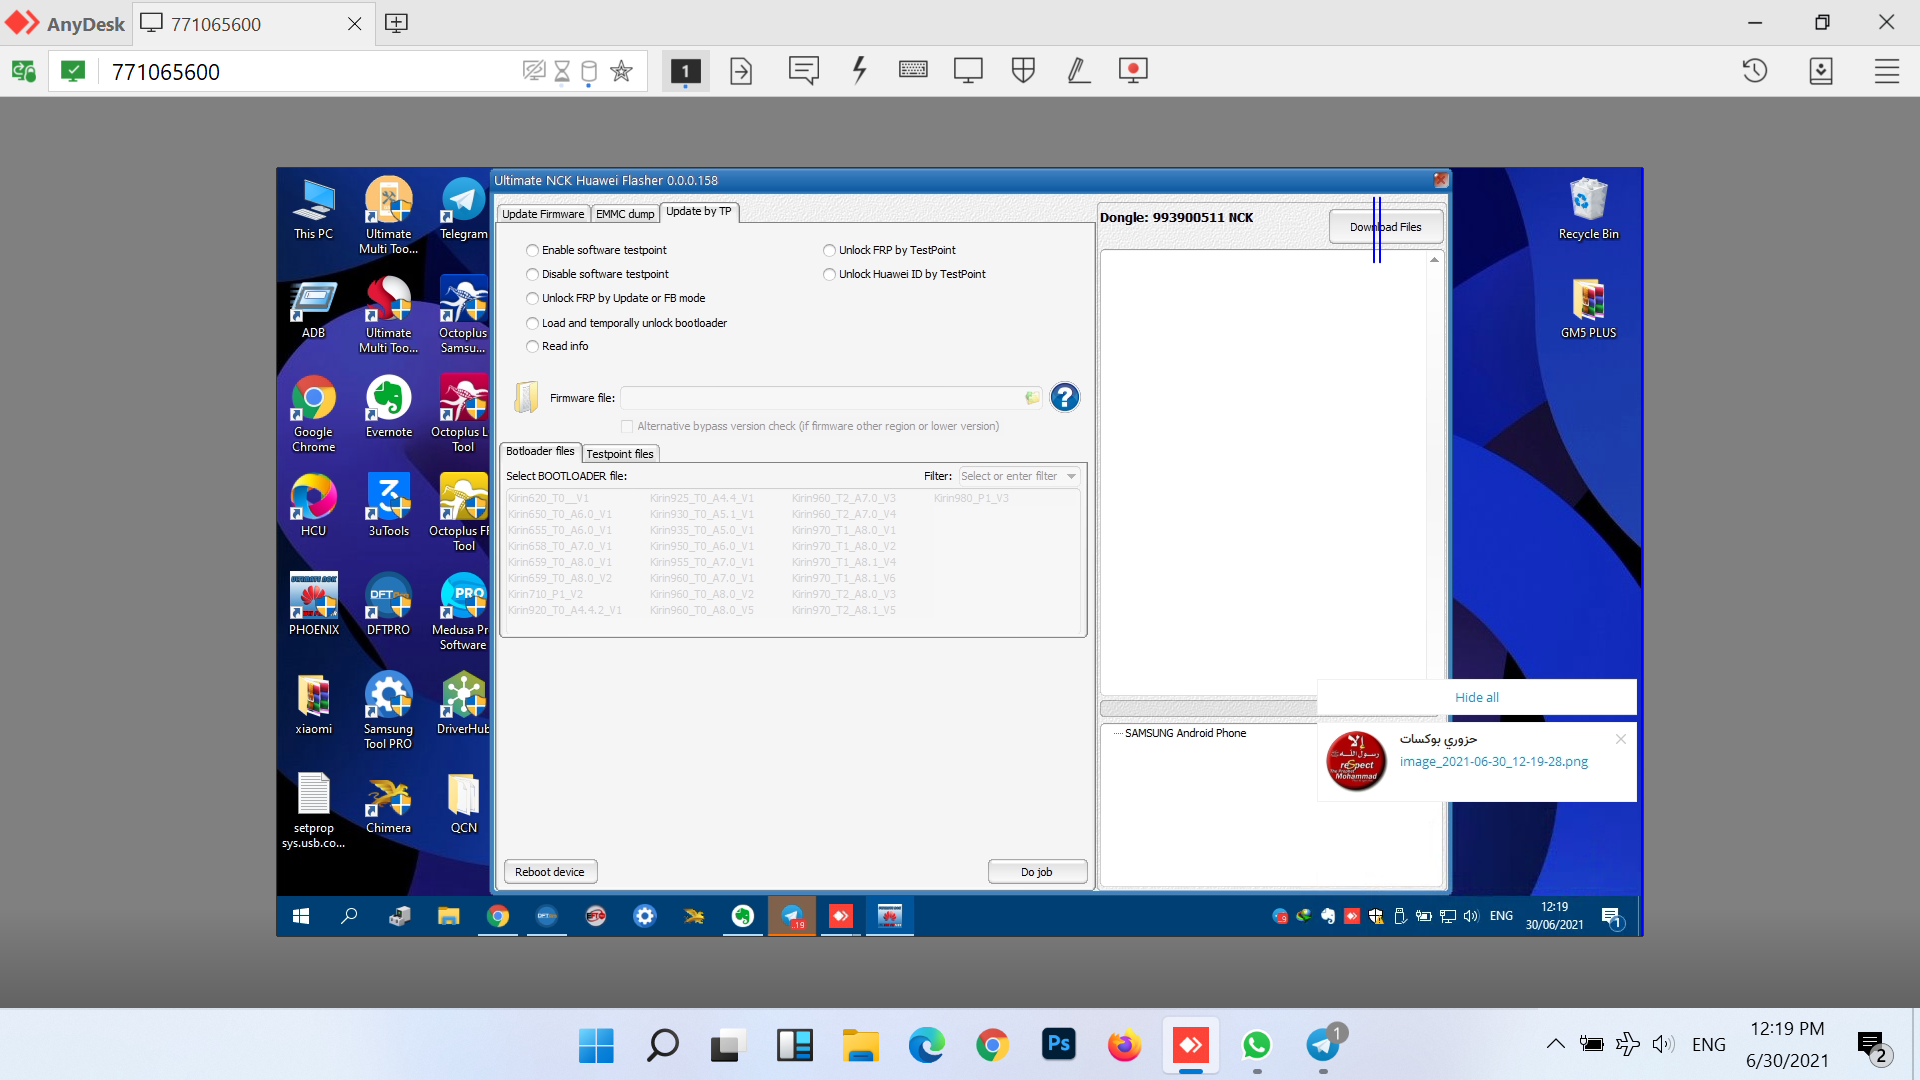Open 3uTools shortcut on remote desktop
1920x1080 pixels.
click(x=389, y=505)
